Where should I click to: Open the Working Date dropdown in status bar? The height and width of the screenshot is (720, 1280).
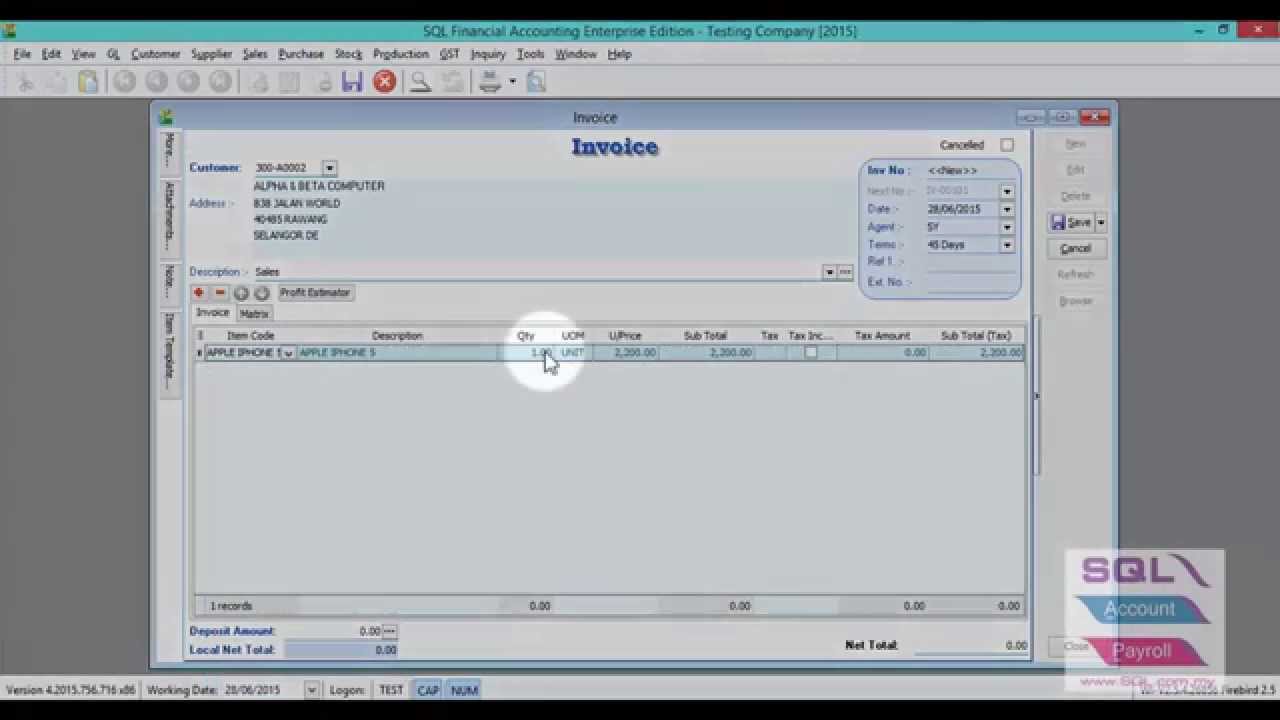tap(312, 690)
